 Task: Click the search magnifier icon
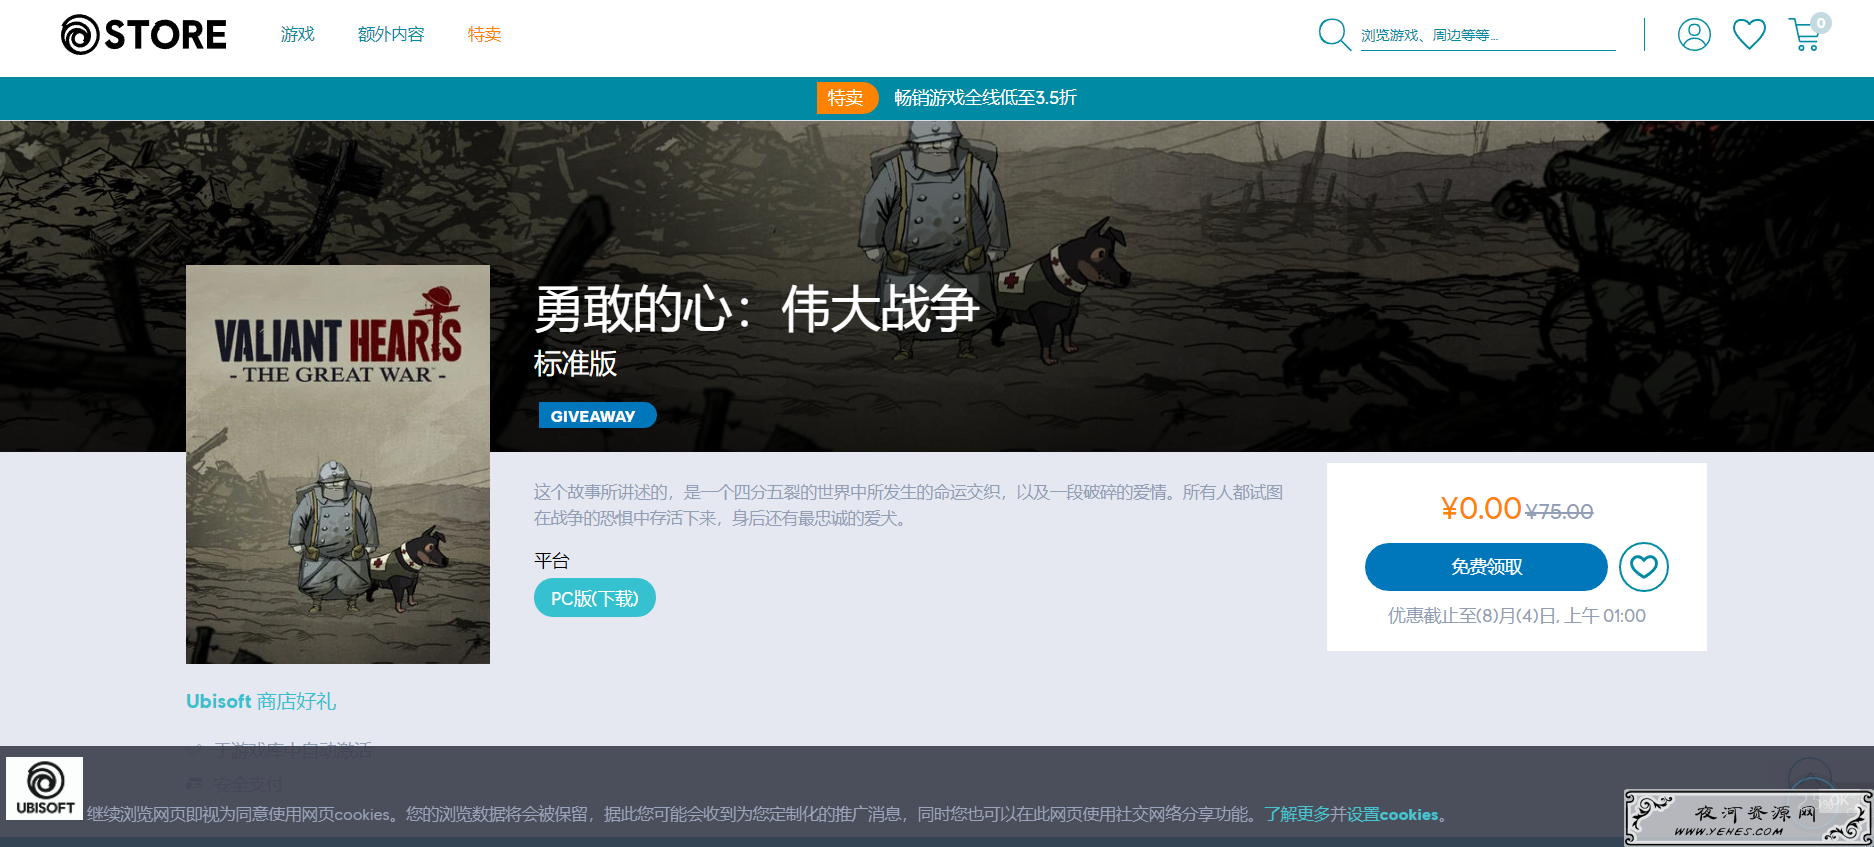tap(1334, 35)
